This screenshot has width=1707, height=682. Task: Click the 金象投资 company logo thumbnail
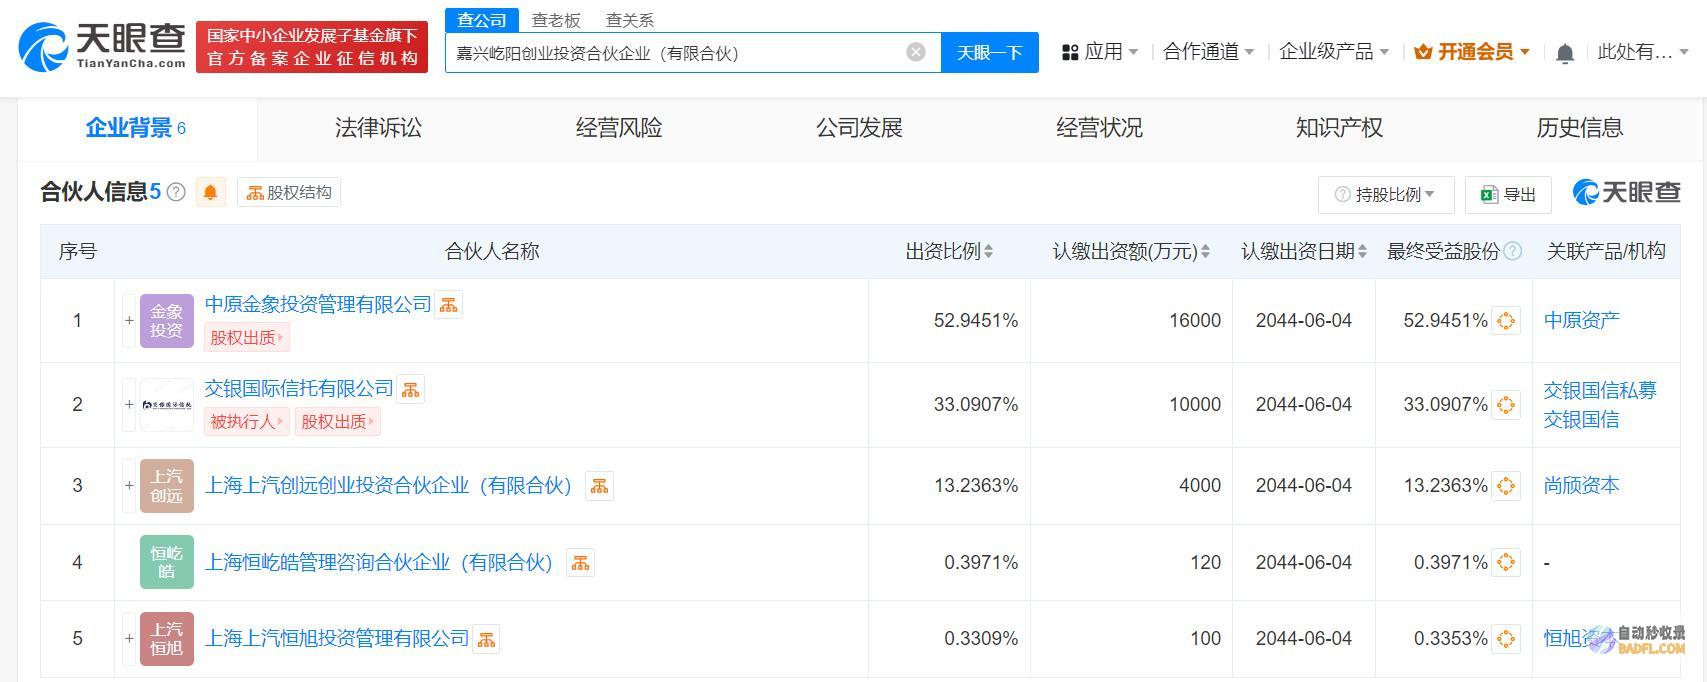167,321
